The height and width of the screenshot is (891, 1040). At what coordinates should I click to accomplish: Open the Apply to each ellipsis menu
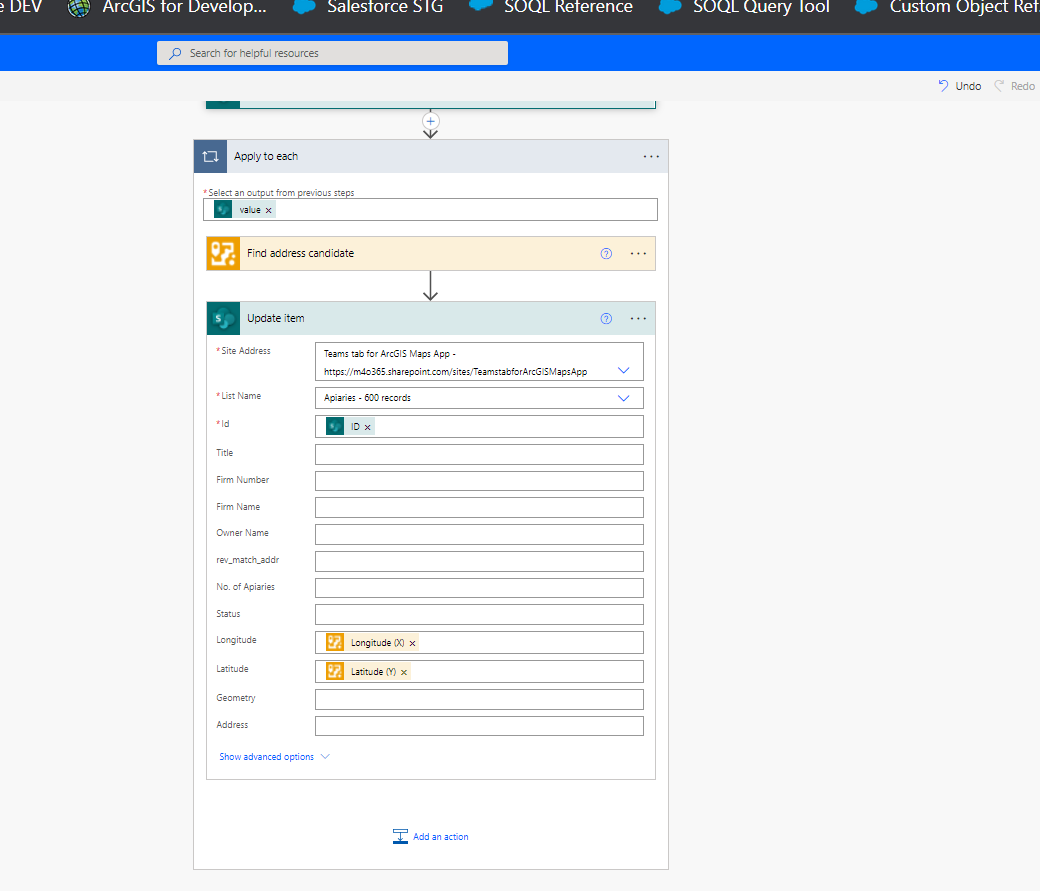[x=651, y=156]
